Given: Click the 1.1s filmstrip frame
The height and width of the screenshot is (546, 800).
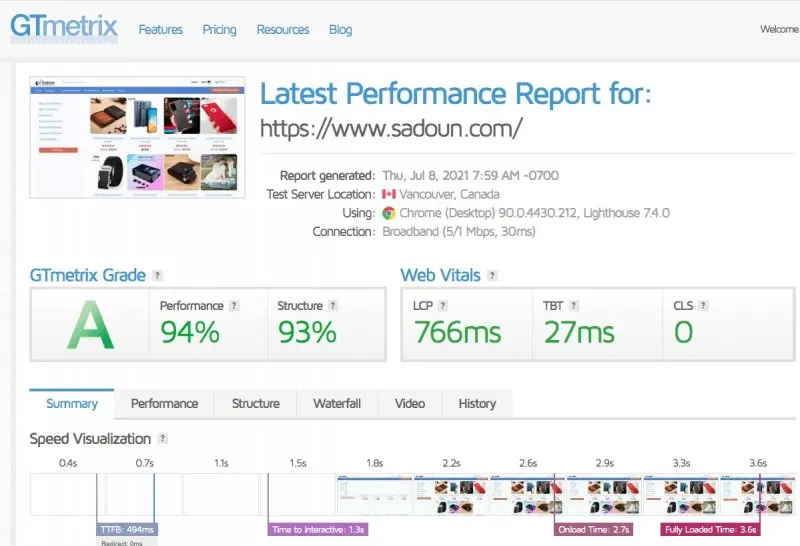Looking at the screenshot, I should 221,494.
